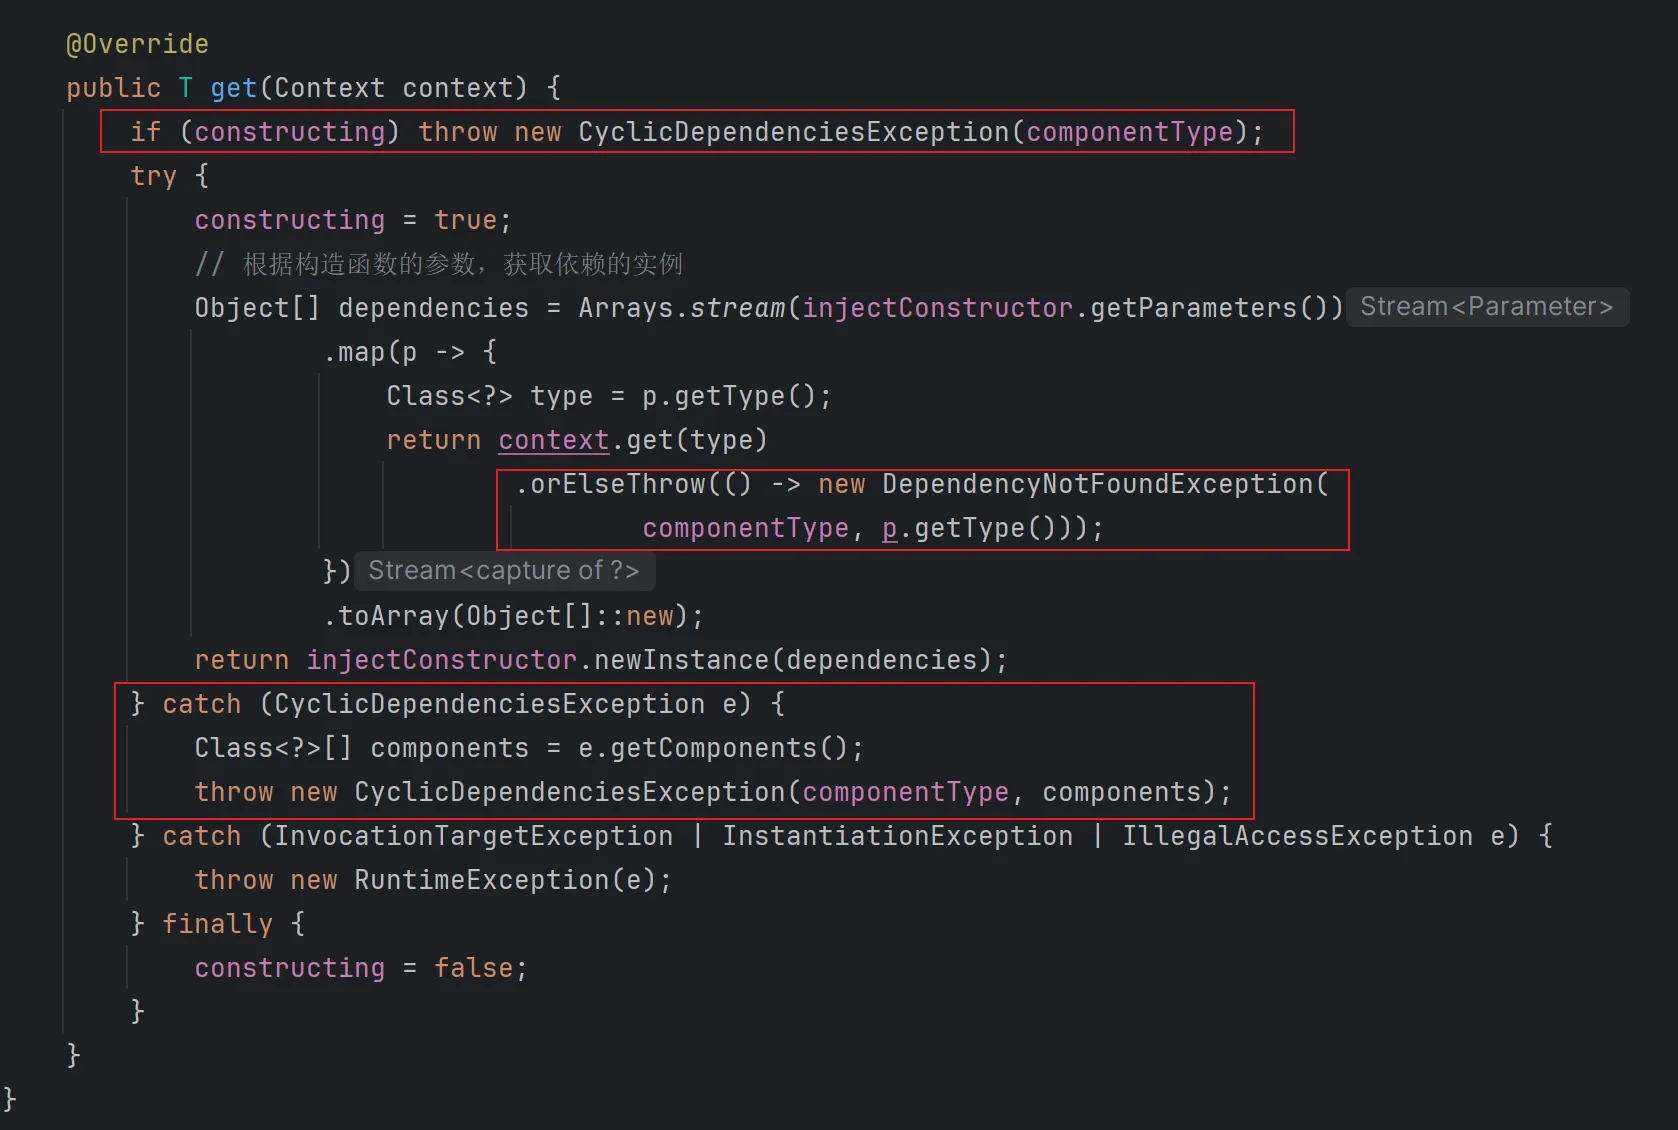Click InvocationTargetException in the catch clause
Viewport: 1678px width, 1130px height.
[x=473, y=836]
